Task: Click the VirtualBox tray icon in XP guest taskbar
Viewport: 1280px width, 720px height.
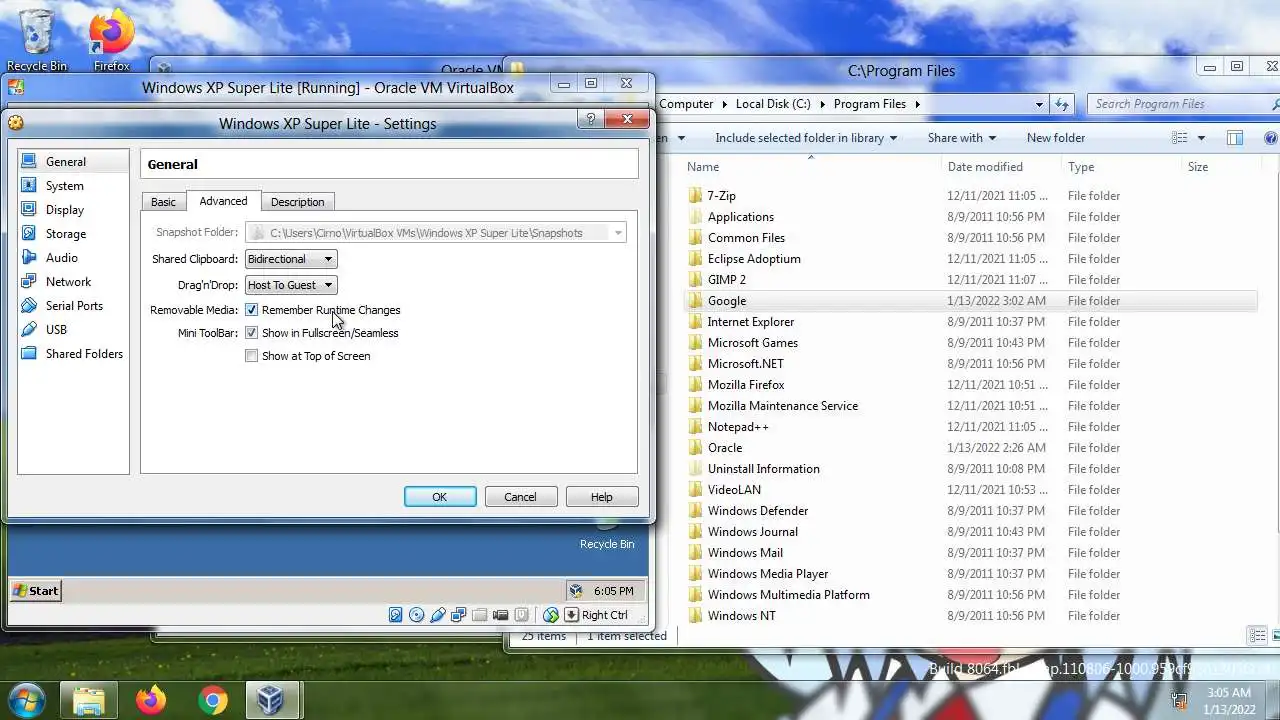Action: pos(575,591)
